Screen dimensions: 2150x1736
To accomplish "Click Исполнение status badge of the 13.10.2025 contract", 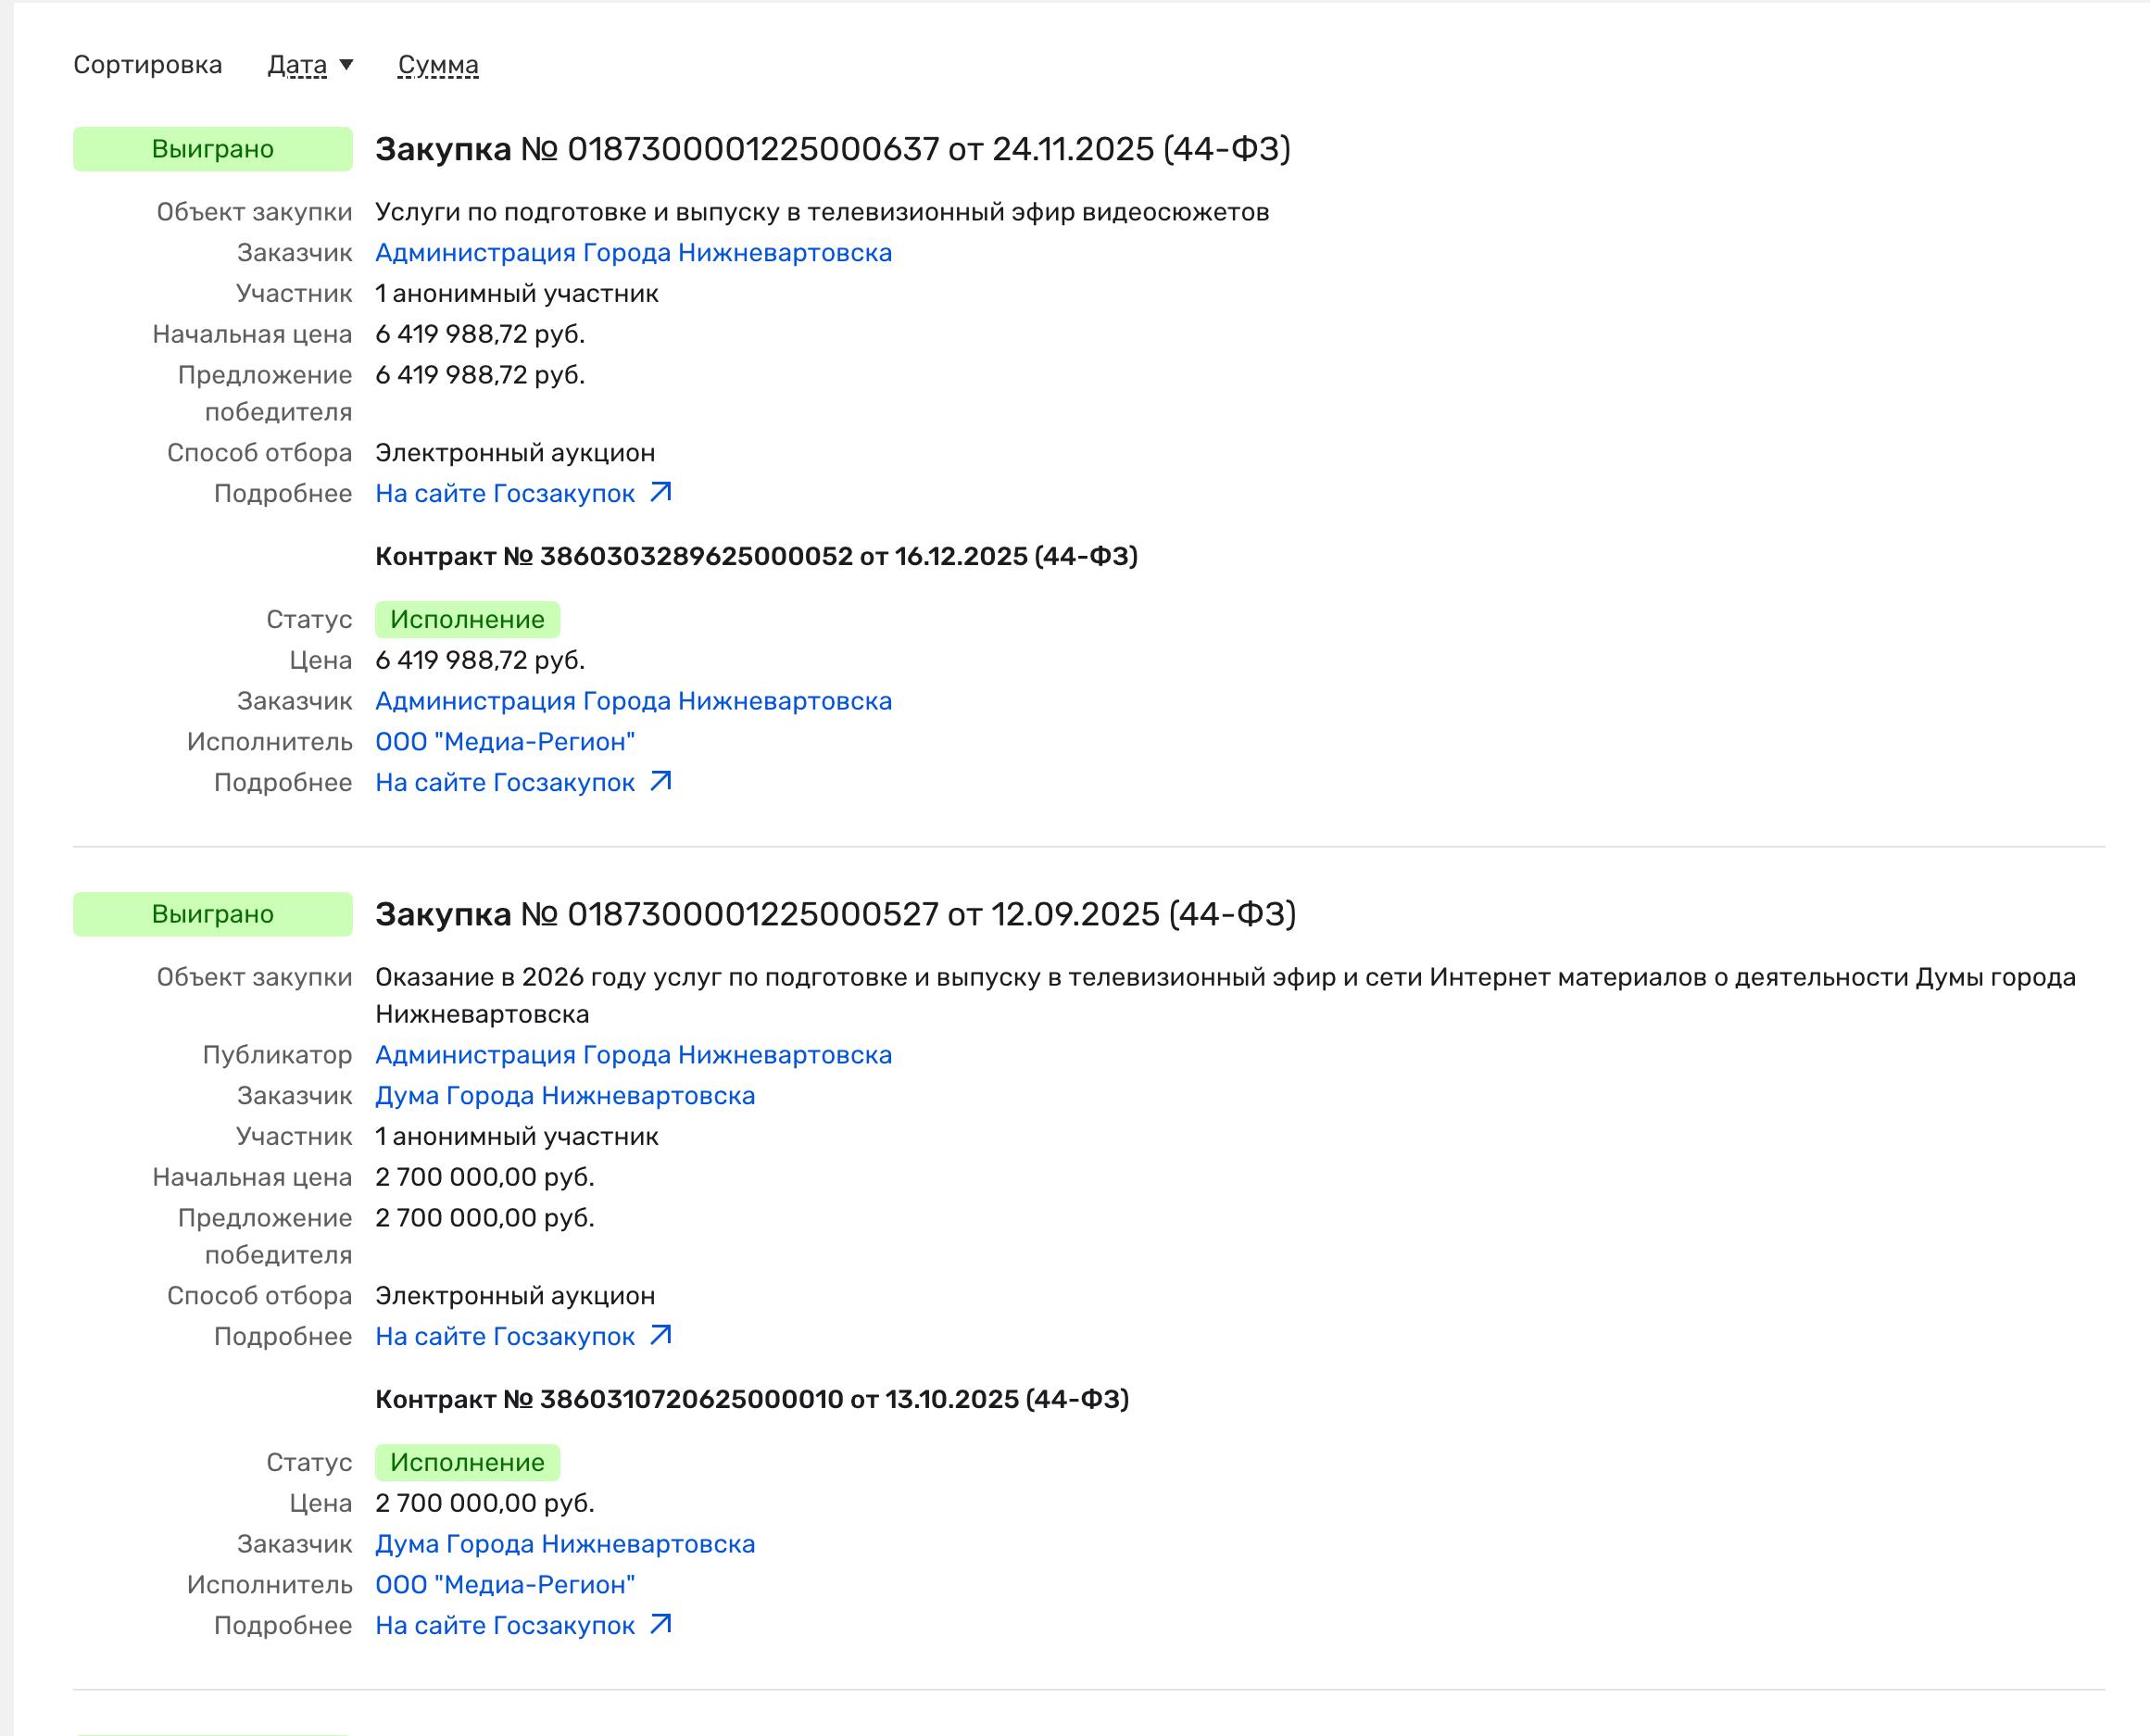I will click(467, 1463).
